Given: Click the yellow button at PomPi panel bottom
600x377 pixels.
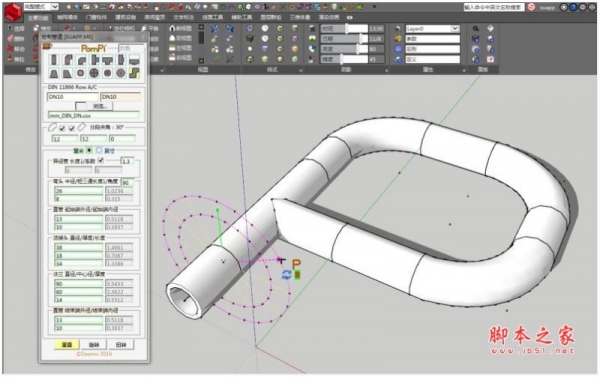Looking at the screenshot, I should point(67,344).
